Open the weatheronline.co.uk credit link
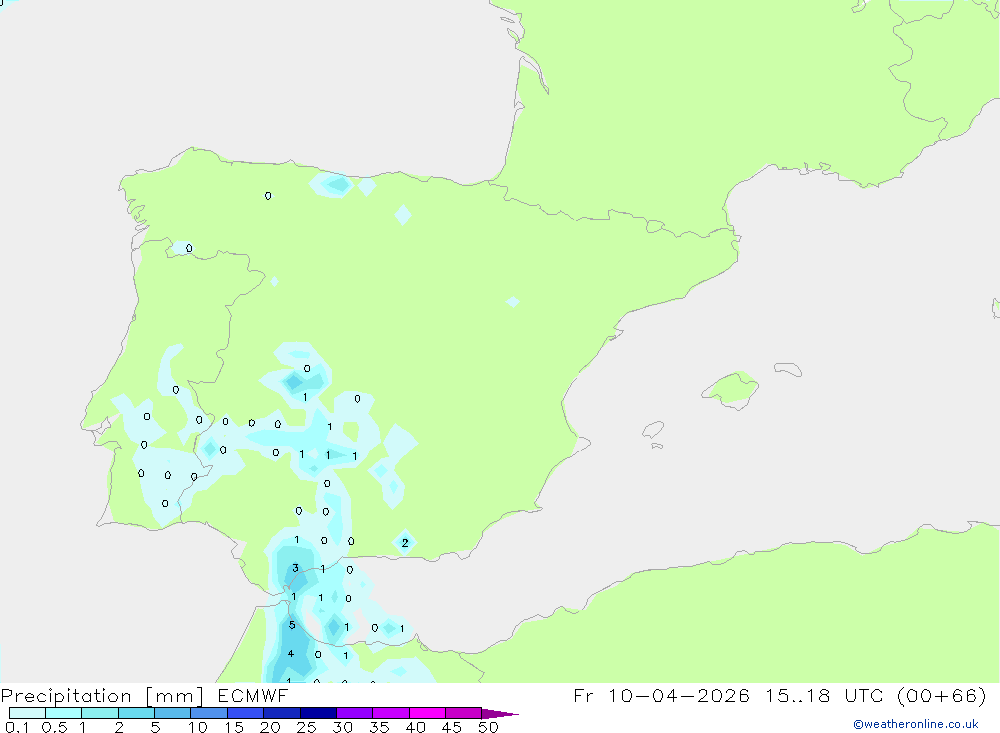 pos(916,724)
